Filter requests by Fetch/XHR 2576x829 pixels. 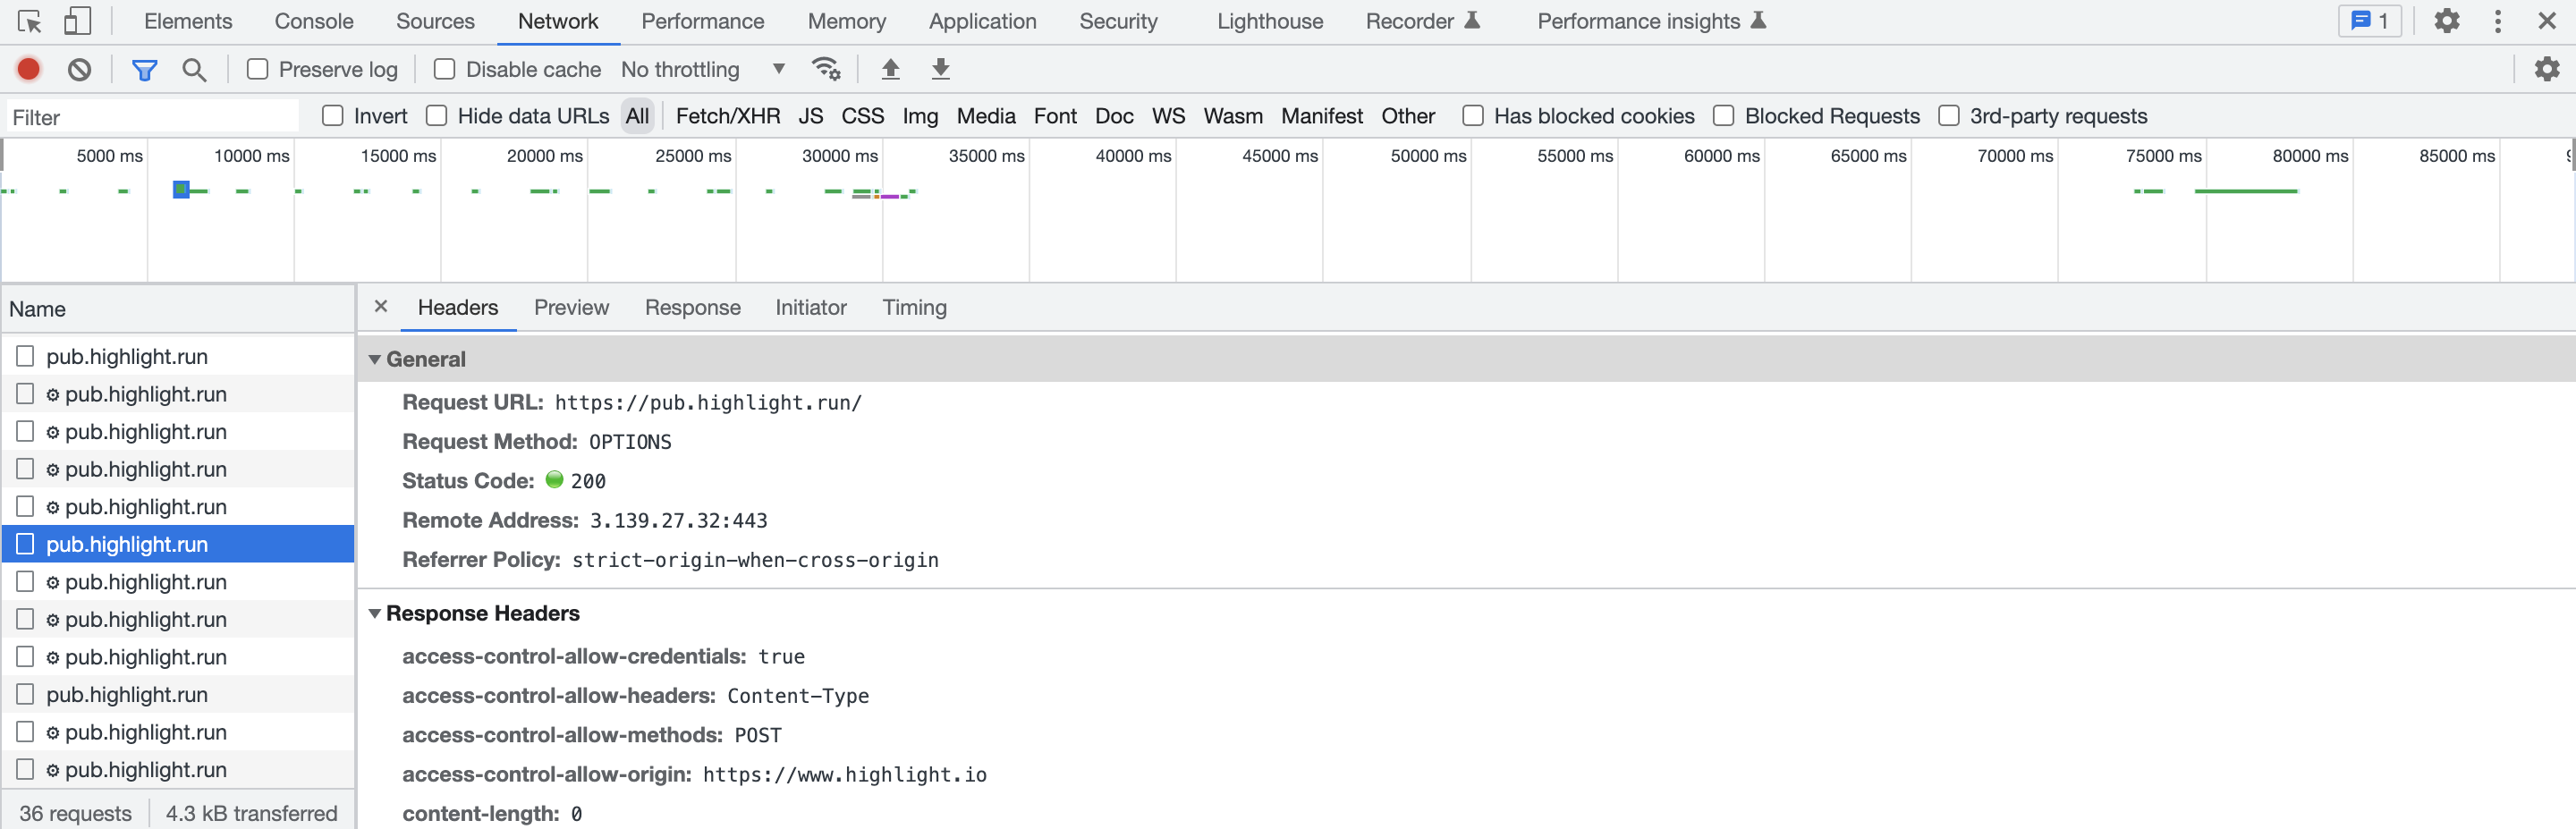pos(728,116)
